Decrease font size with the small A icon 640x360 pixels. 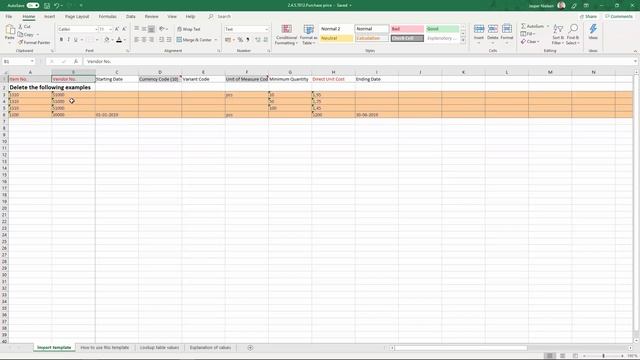point(124,29)
